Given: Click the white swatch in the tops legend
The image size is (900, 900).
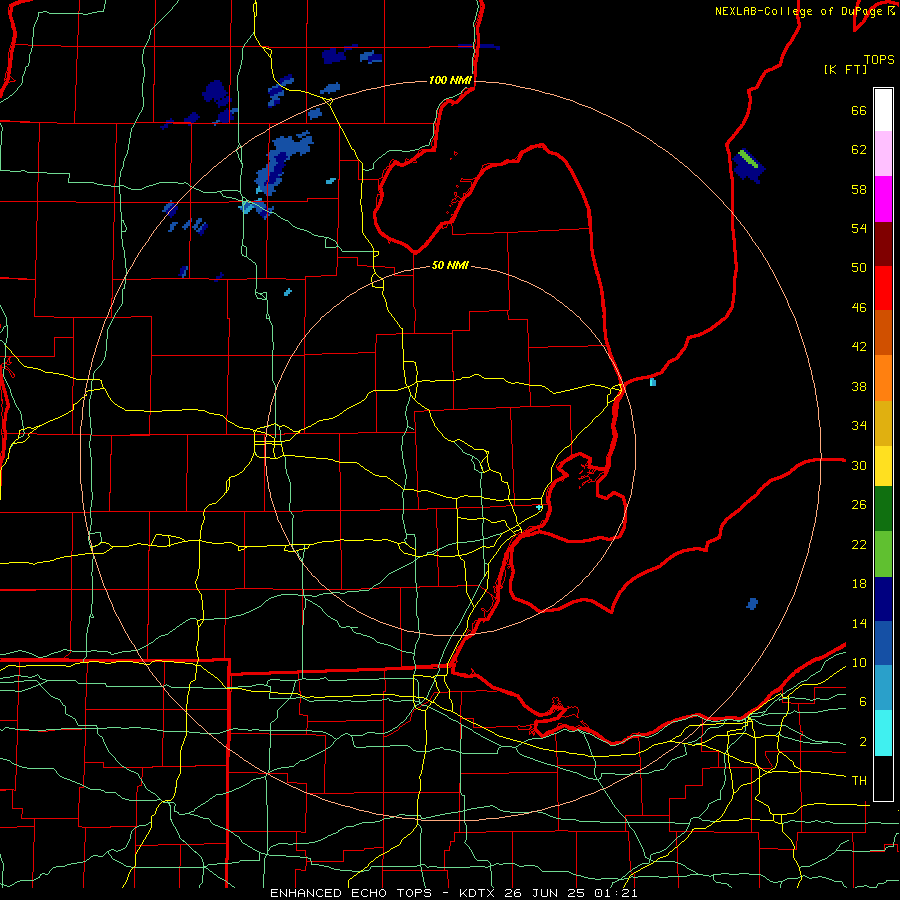Looking at the screenshot, I should [883, 110].
